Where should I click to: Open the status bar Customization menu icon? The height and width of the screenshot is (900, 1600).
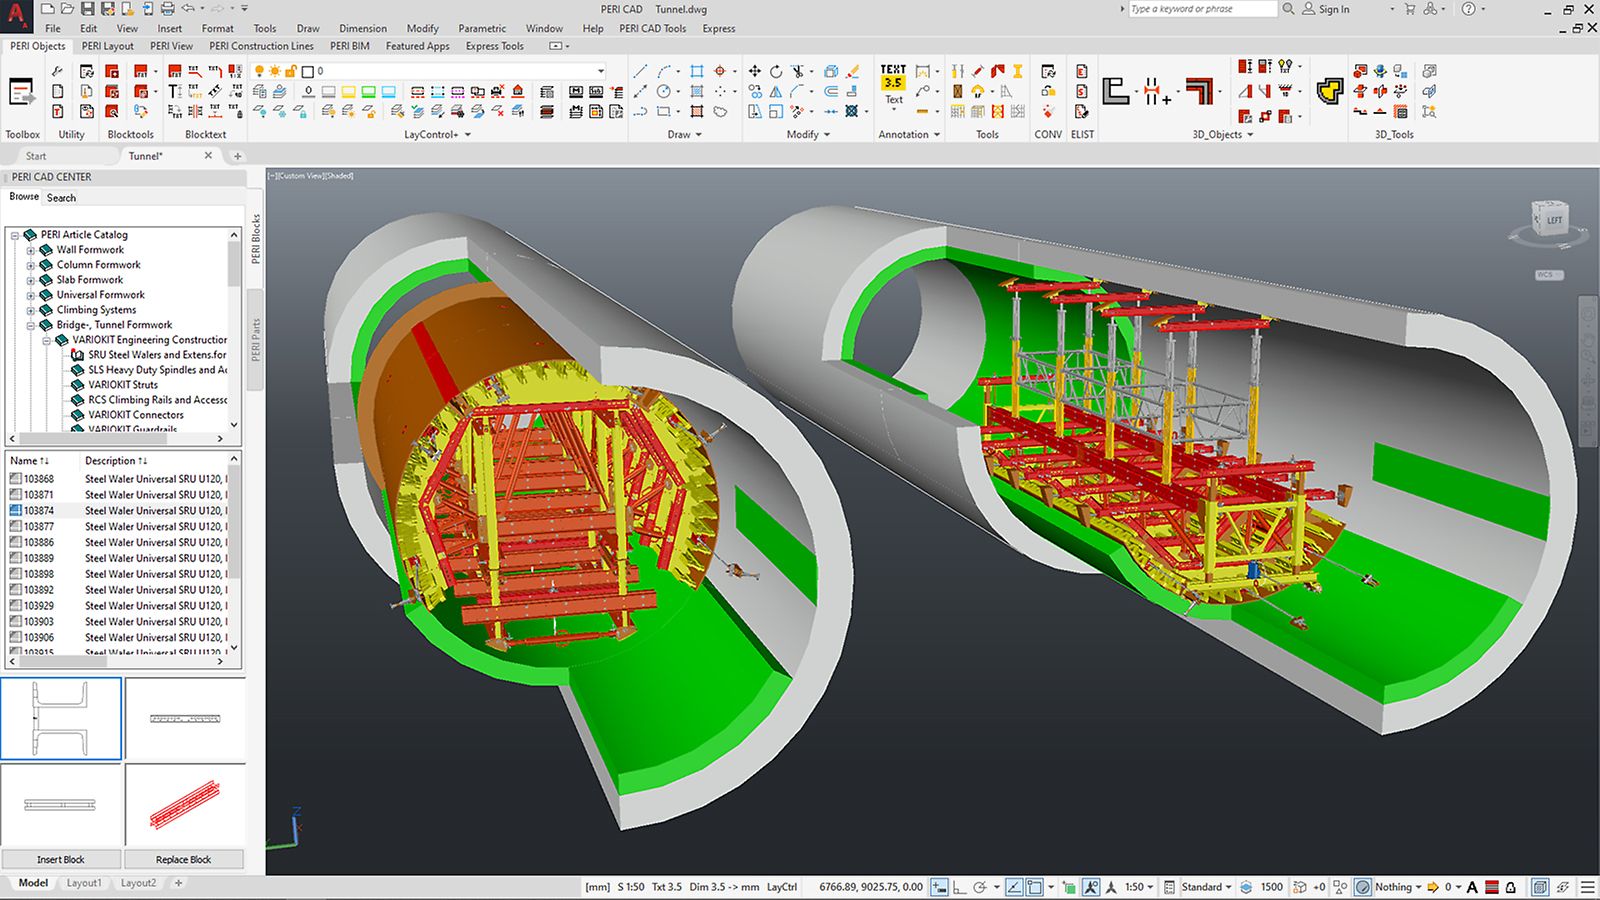pyautogui.click(x=1587, y=887)
